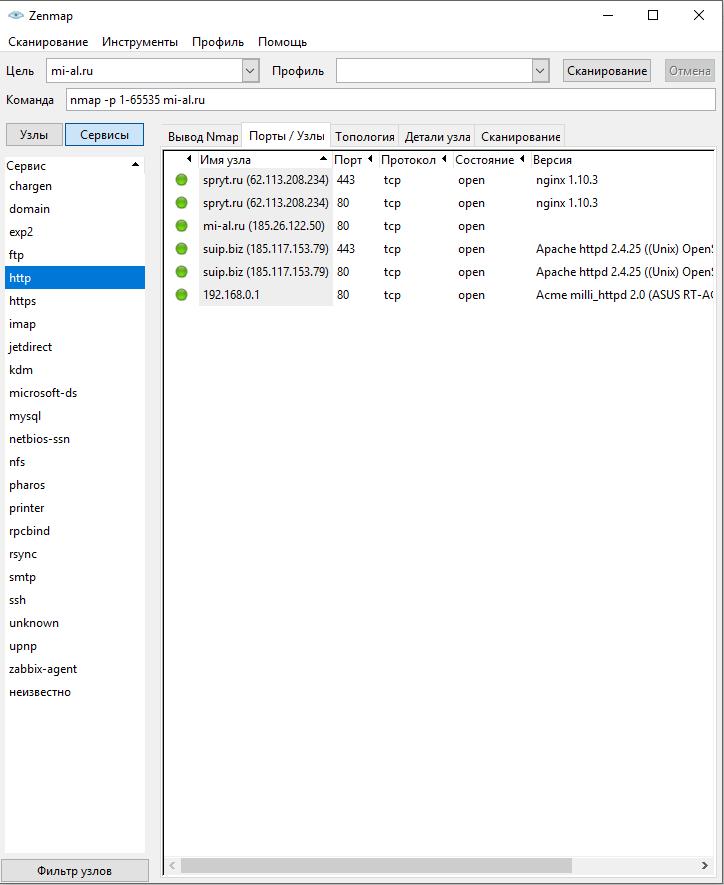Open the Цель target dropdown
The height and width of the screenshot is (885, 724).
pyautogui.click(x=250, y=71)
